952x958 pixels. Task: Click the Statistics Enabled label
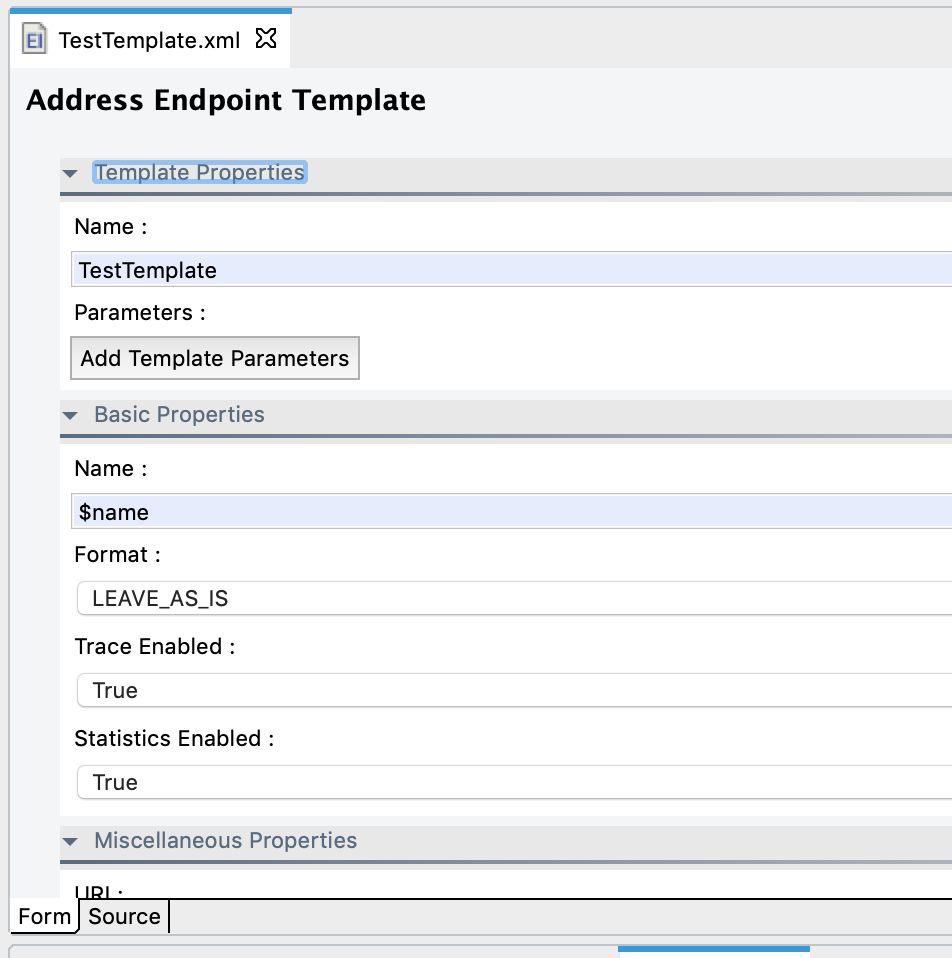click(174, 739)
